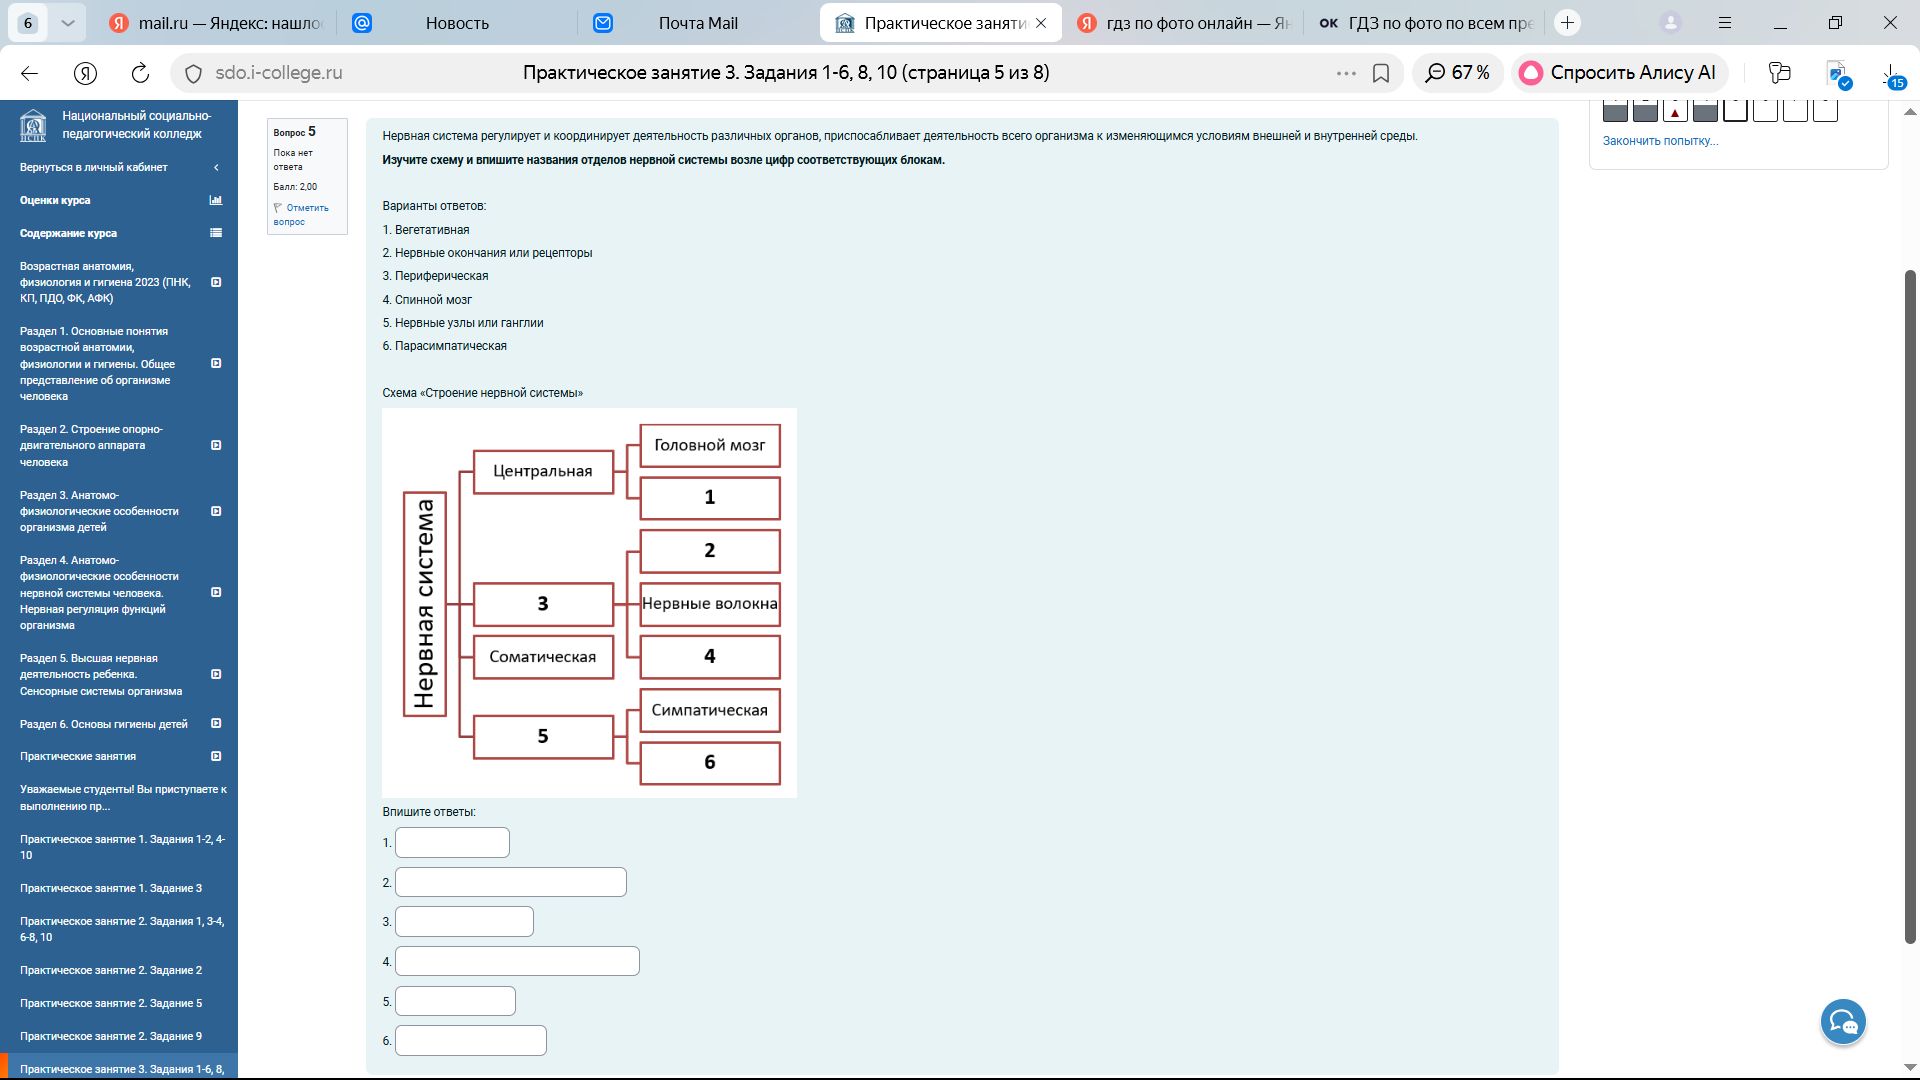
Task: Open Уважаемые студенты! sidebar item
Action: pyautogui.click(x=123, y=798)
